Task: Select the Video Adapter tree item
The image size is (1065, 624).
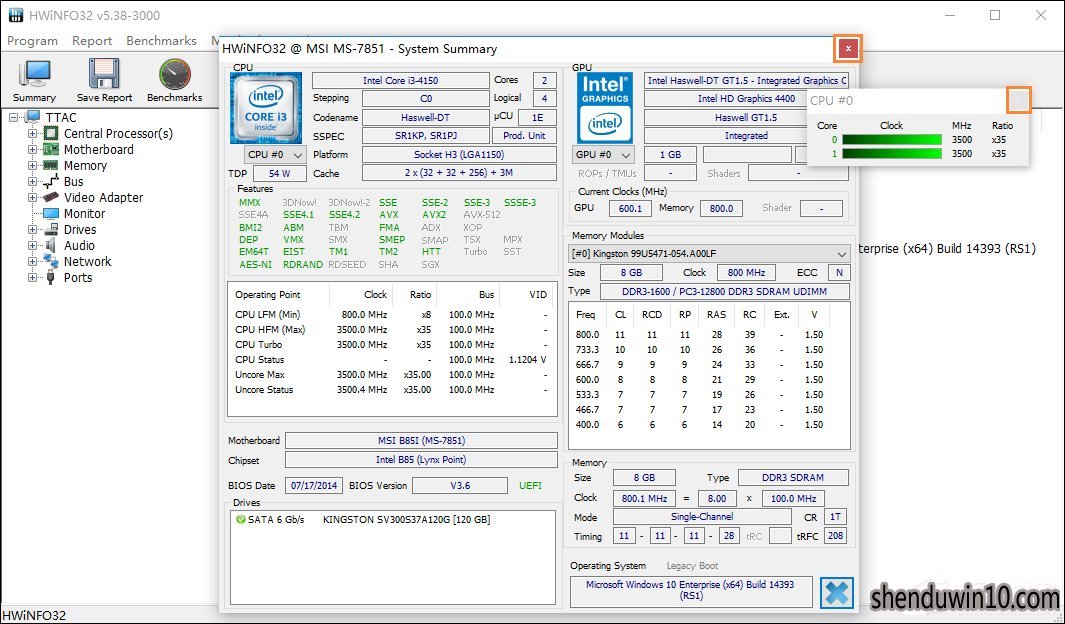Action: [103, 198]
